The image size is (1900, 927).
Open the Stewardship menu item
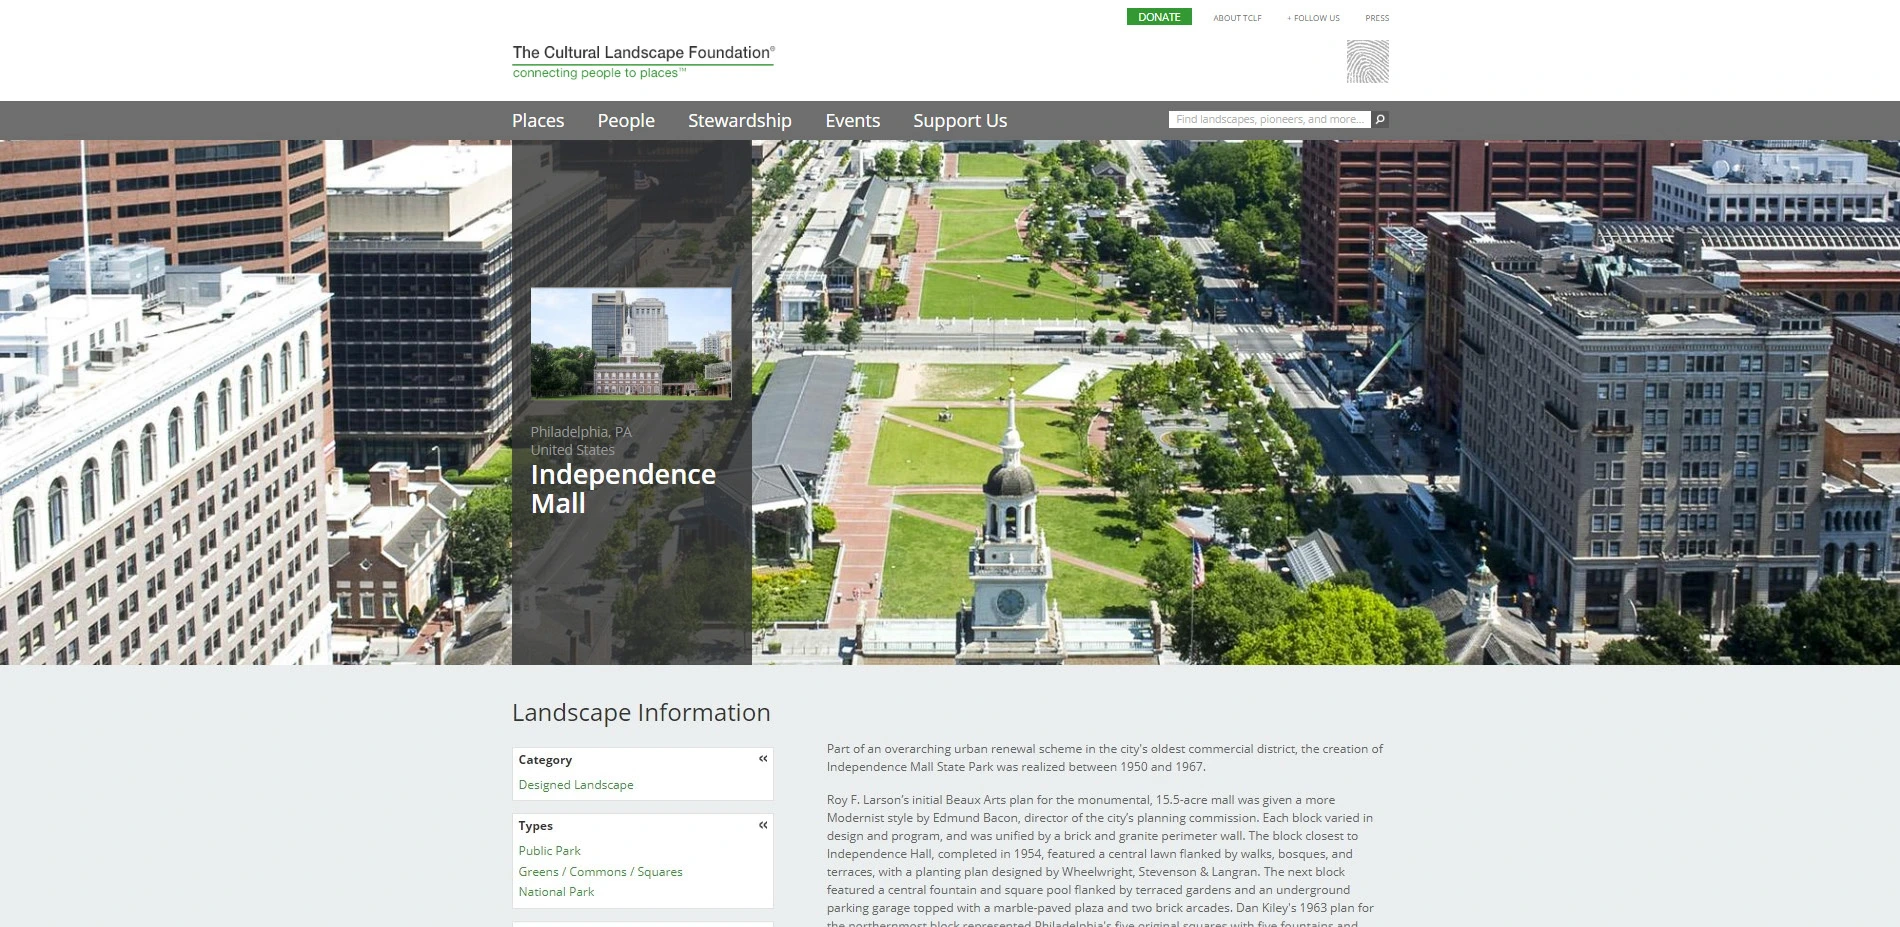pos(739,120)
